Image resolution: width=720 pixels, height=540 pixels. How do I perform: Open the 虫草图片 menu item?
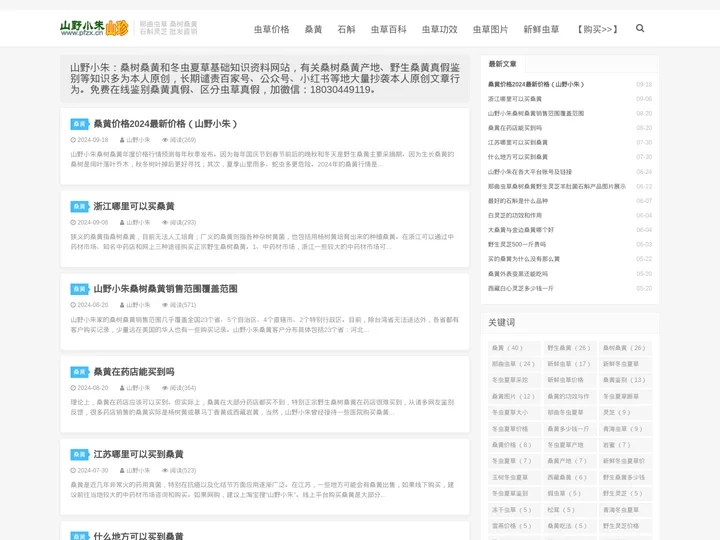490,29
